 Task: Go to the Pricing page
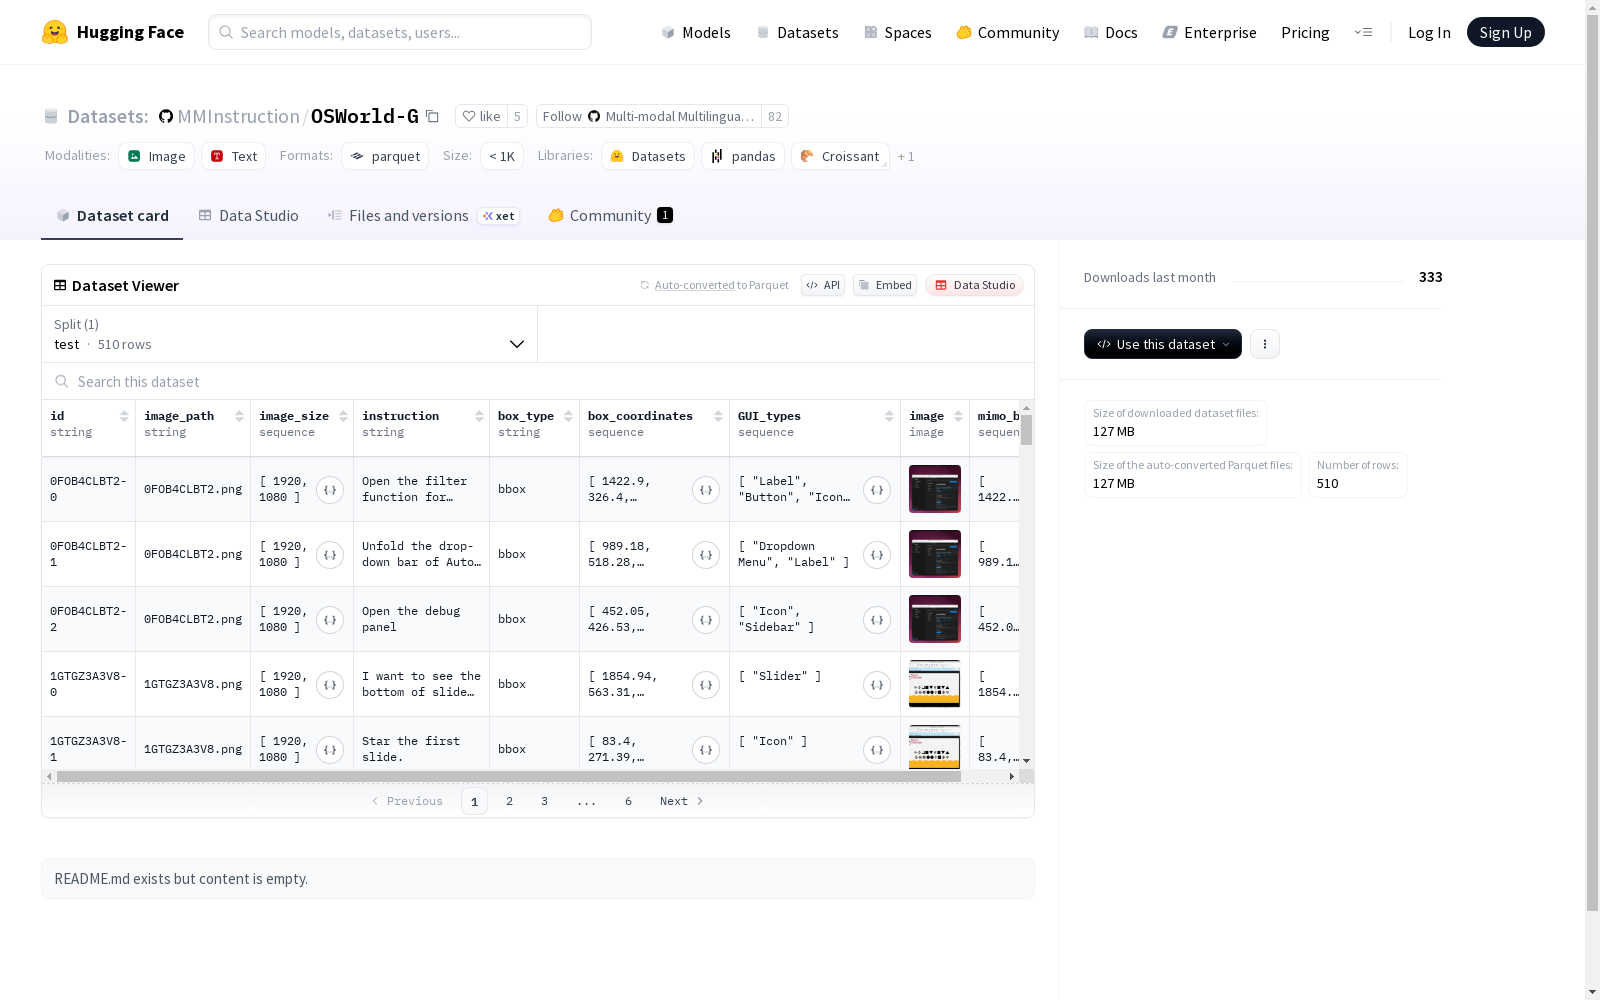pyautogui.click(x=1305, y=32)
